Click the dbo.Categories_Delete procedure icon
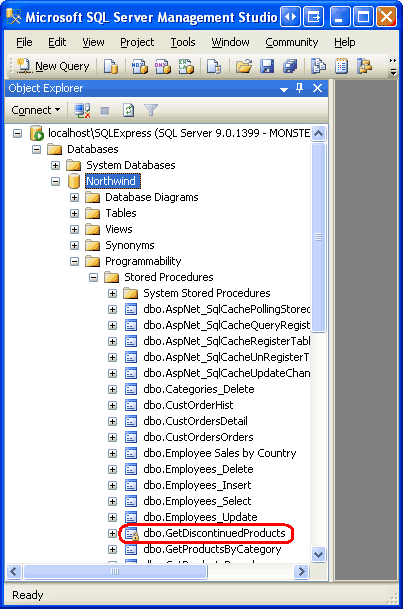 click(x=131, y=389)
